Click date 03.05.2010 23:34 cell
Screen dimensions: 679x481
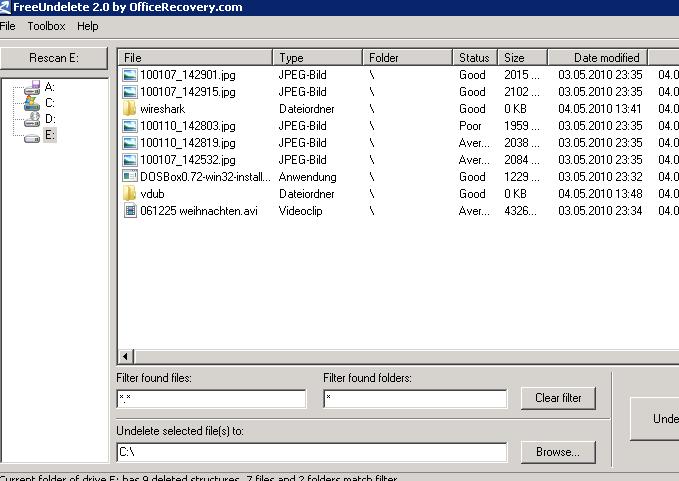(600, 211)
